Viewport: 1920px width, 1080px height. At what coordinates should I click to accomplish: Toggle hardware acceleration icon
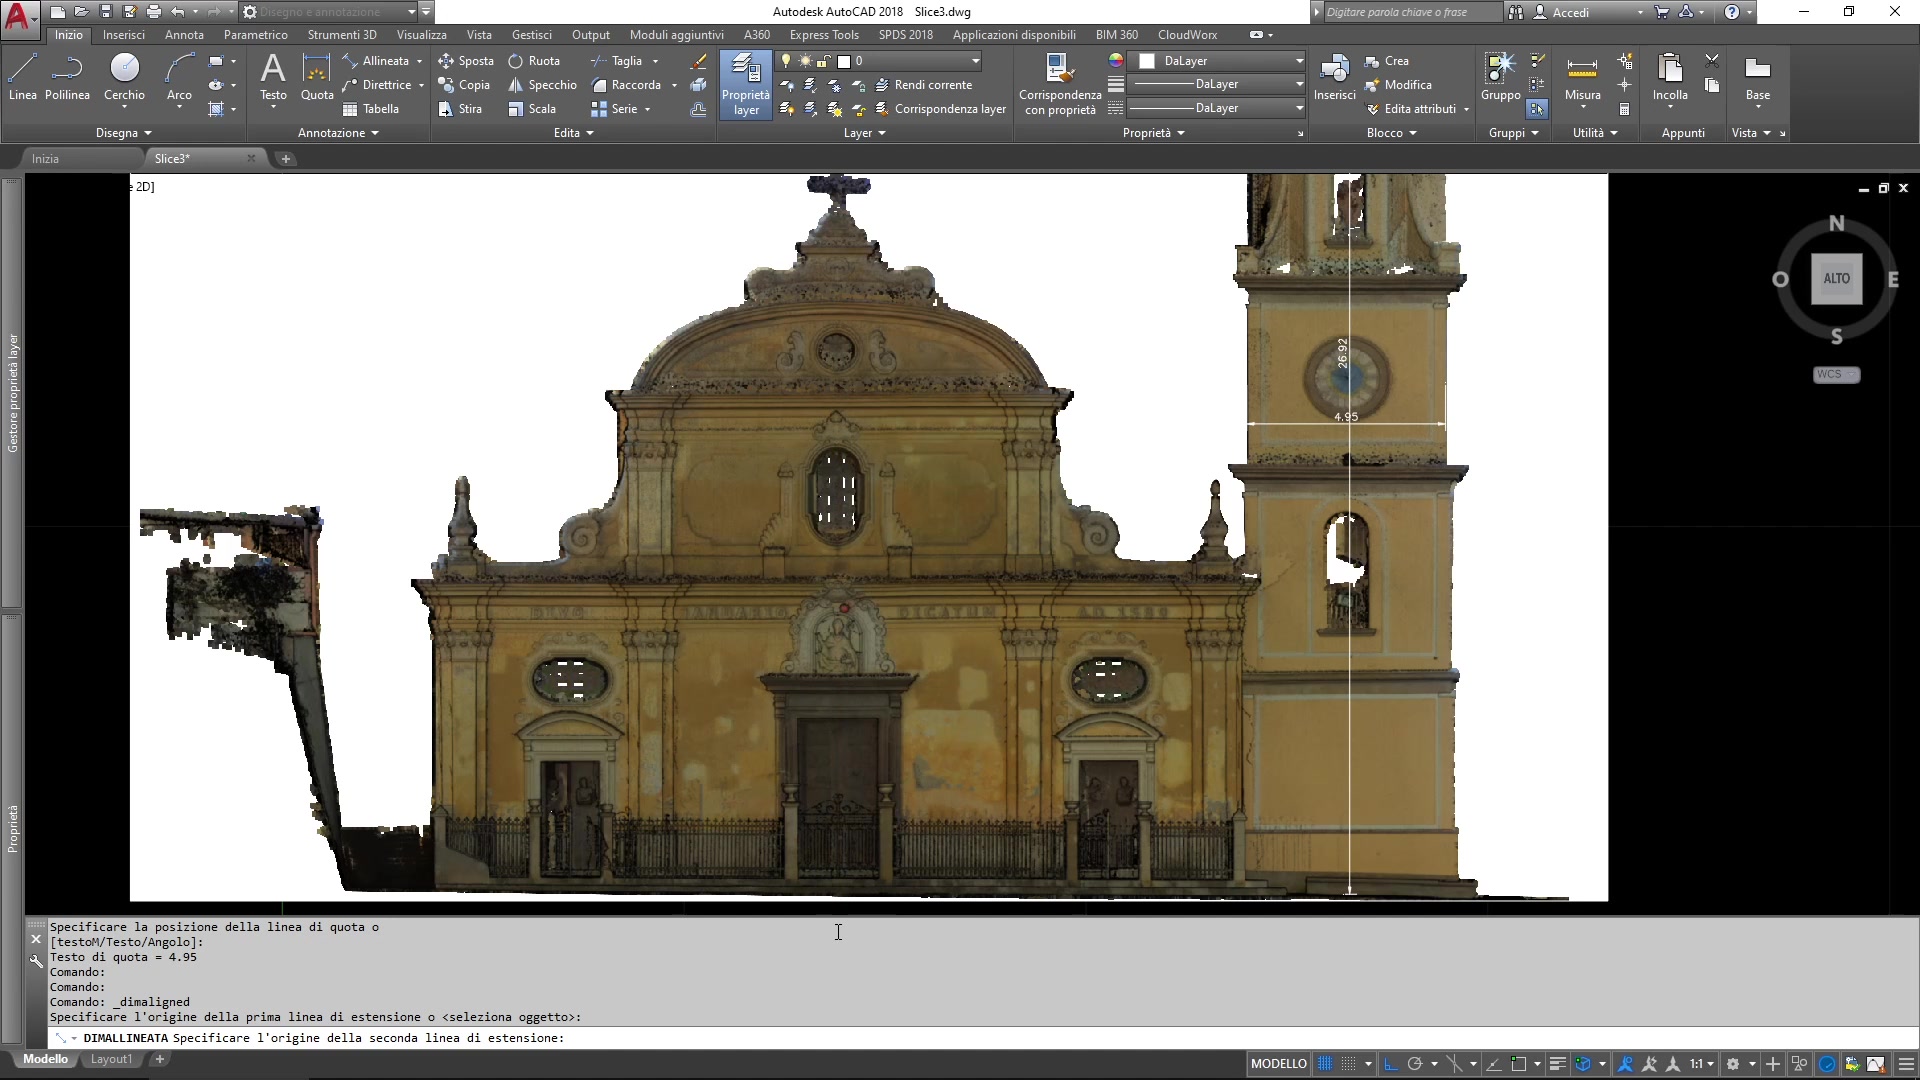tap(1827, 1064)
